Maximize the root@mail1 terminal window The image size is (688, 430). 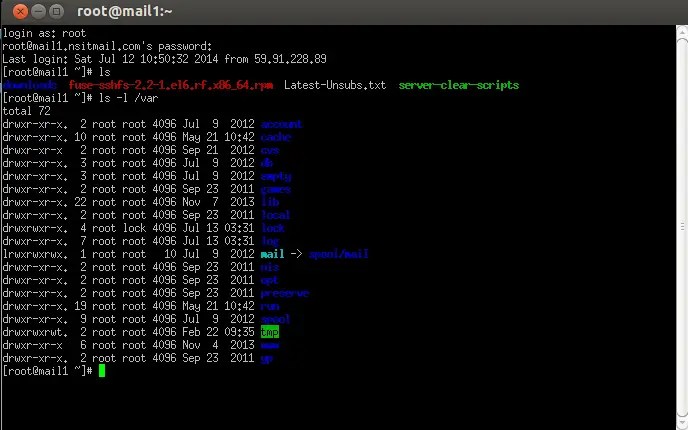click(56, 11)
